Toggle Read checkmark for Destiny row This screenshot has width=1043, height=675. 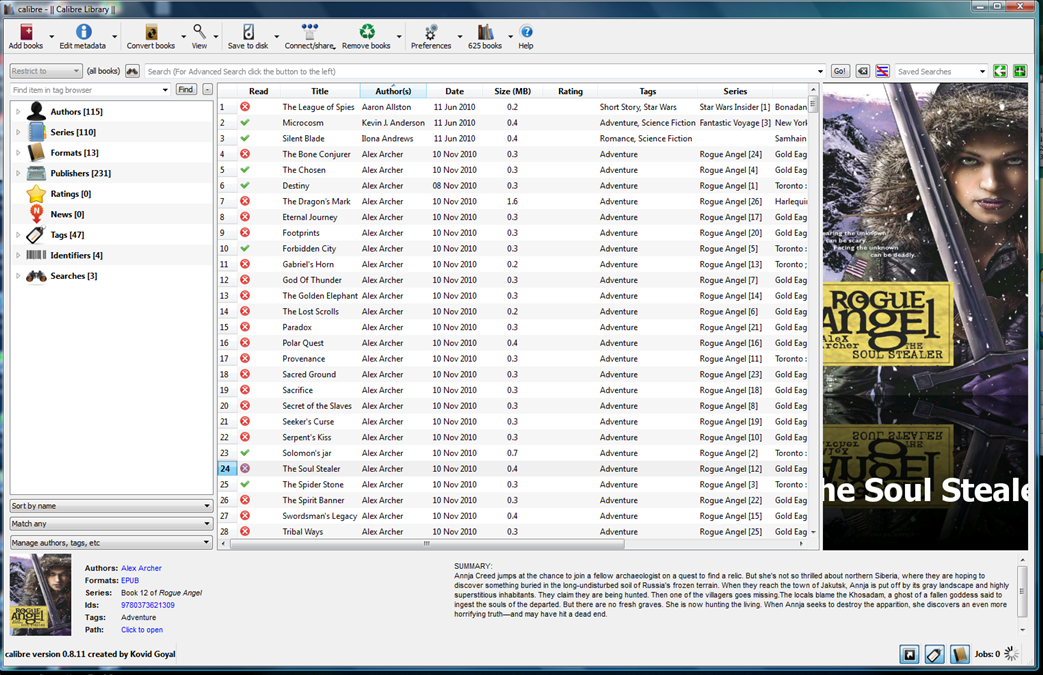[x=245, y=186]
